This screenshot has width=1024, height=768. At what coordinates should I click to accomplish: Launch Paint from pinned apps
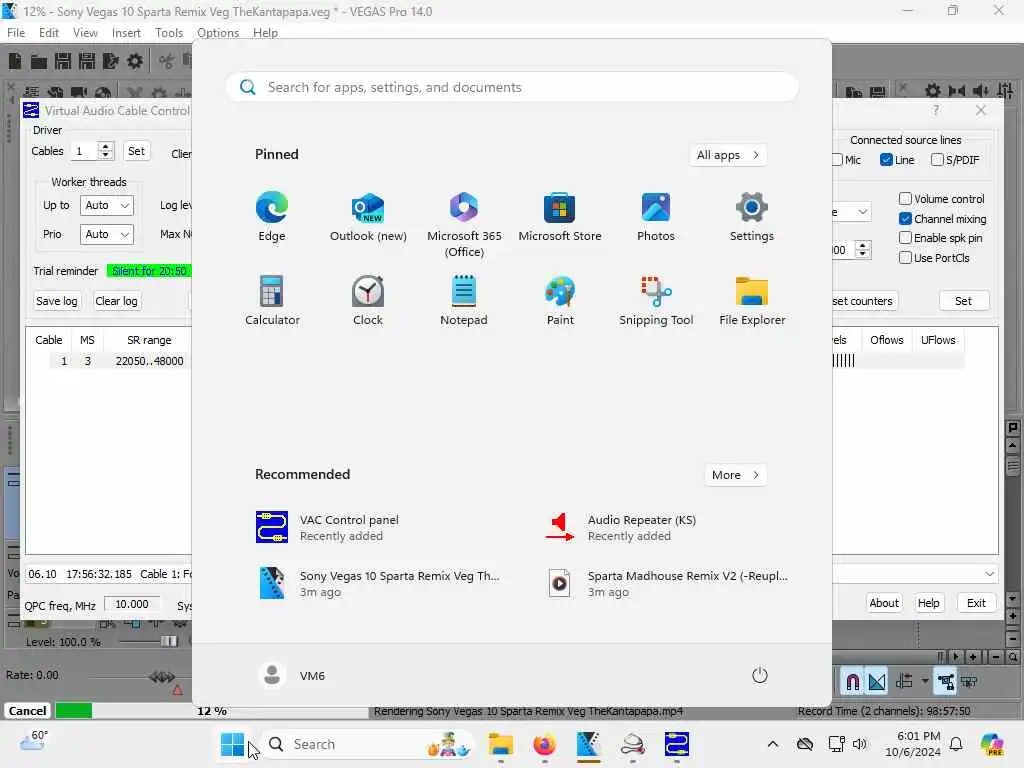[x=560, y=300]
